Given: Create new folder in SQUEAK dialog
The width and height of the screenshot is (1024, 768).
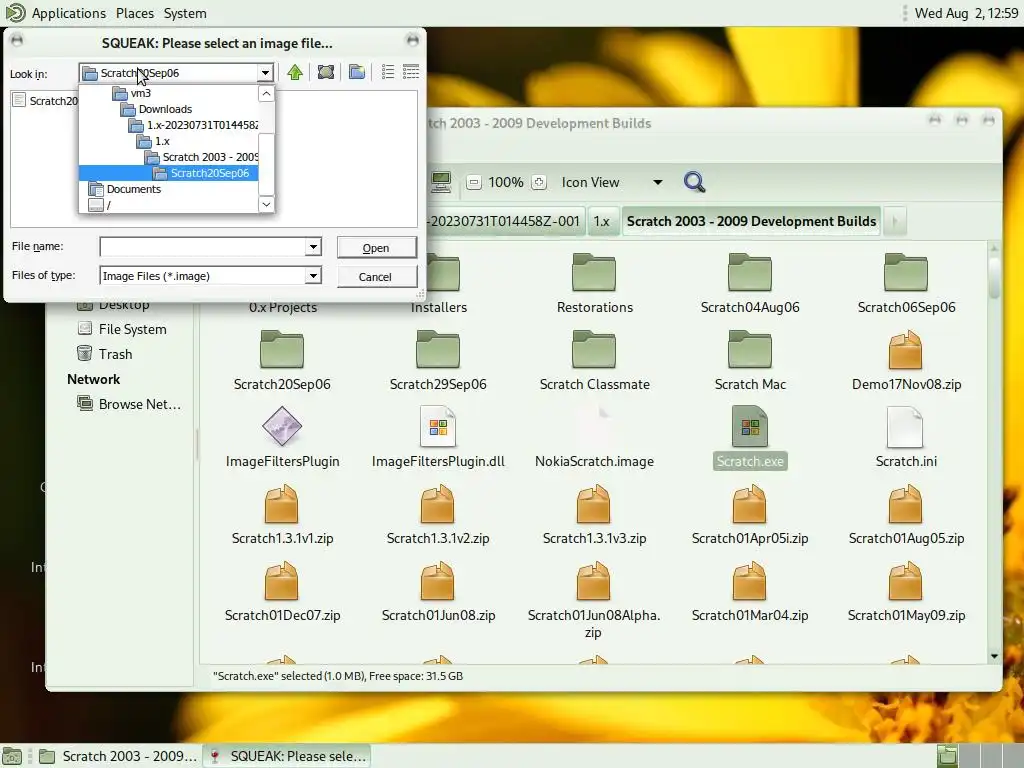Looking at the screenshot, I should (x=357, y=72).
